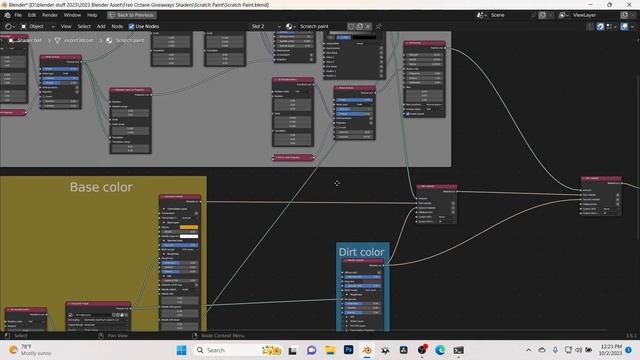Open Task View on taskbar
The width and height of the screenshot is (640, 360).
[x=293, y=350]
